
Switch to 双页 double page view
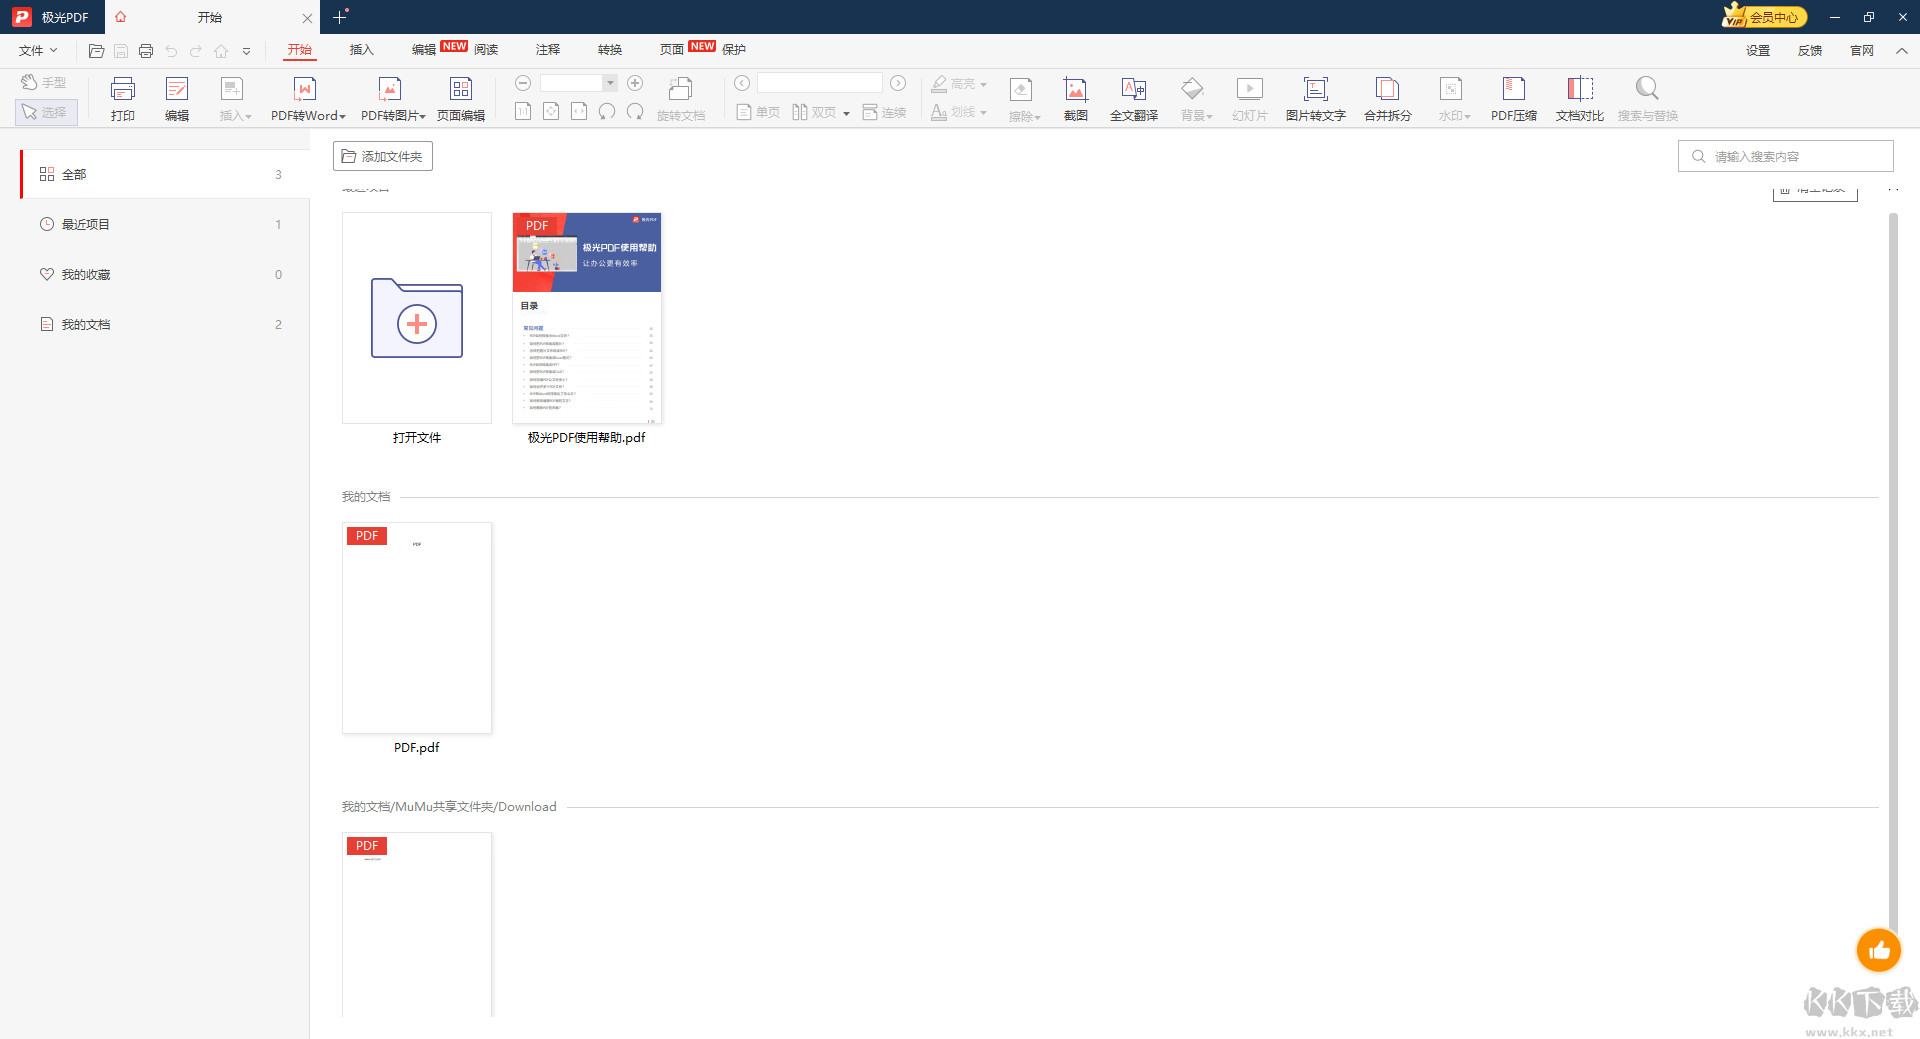tap(814, 112)
